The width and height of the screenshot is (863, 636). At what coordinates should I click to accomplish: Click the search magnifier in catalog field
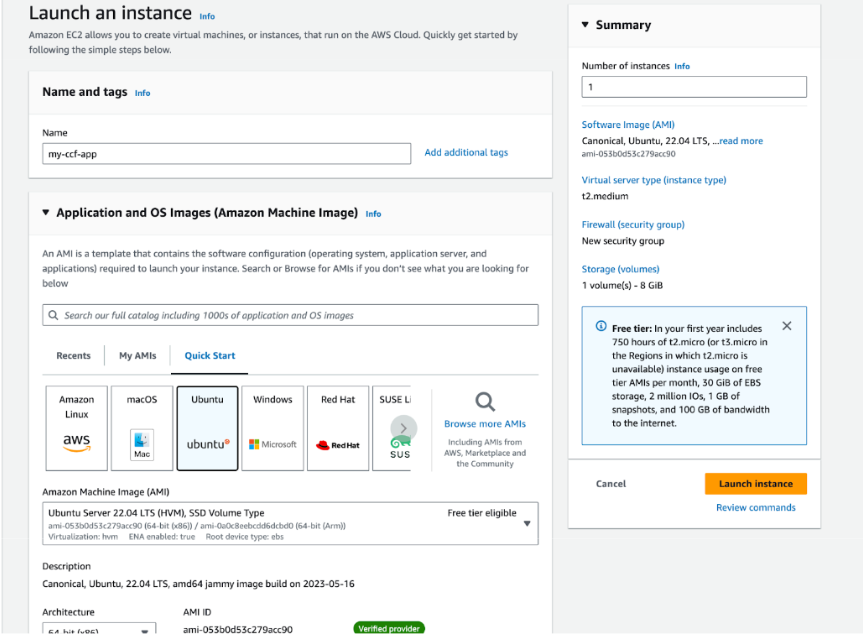53,315
